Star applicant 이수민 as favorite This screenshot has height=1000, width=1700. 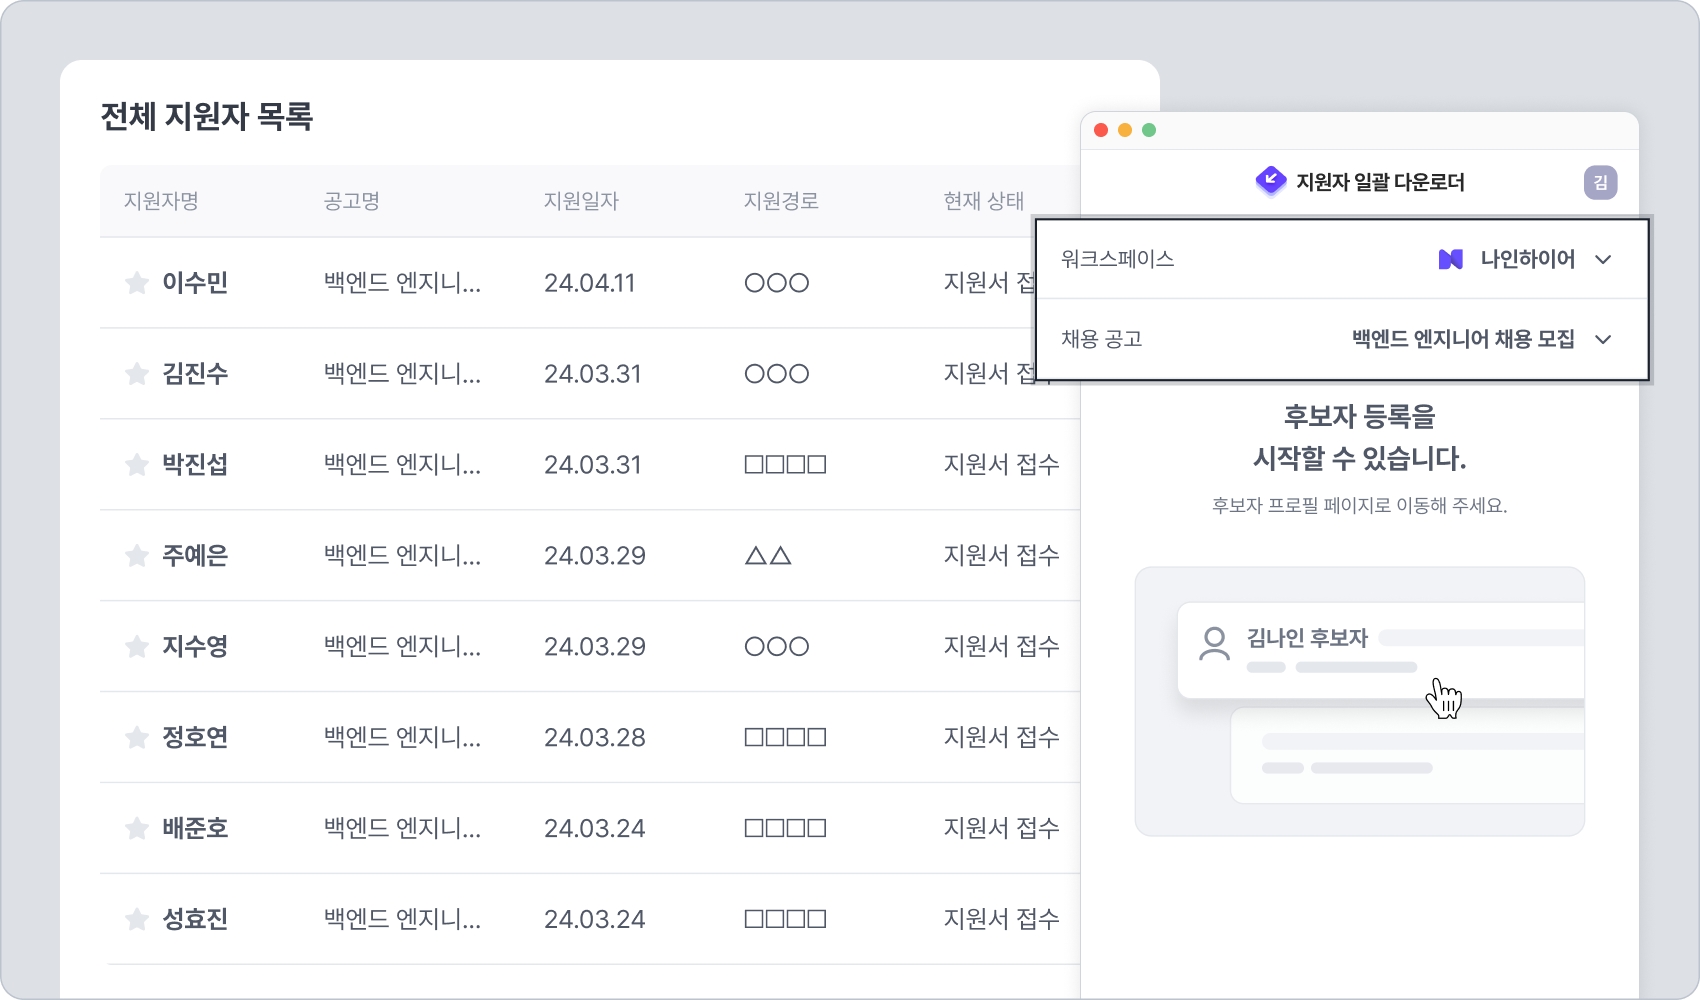137,283
